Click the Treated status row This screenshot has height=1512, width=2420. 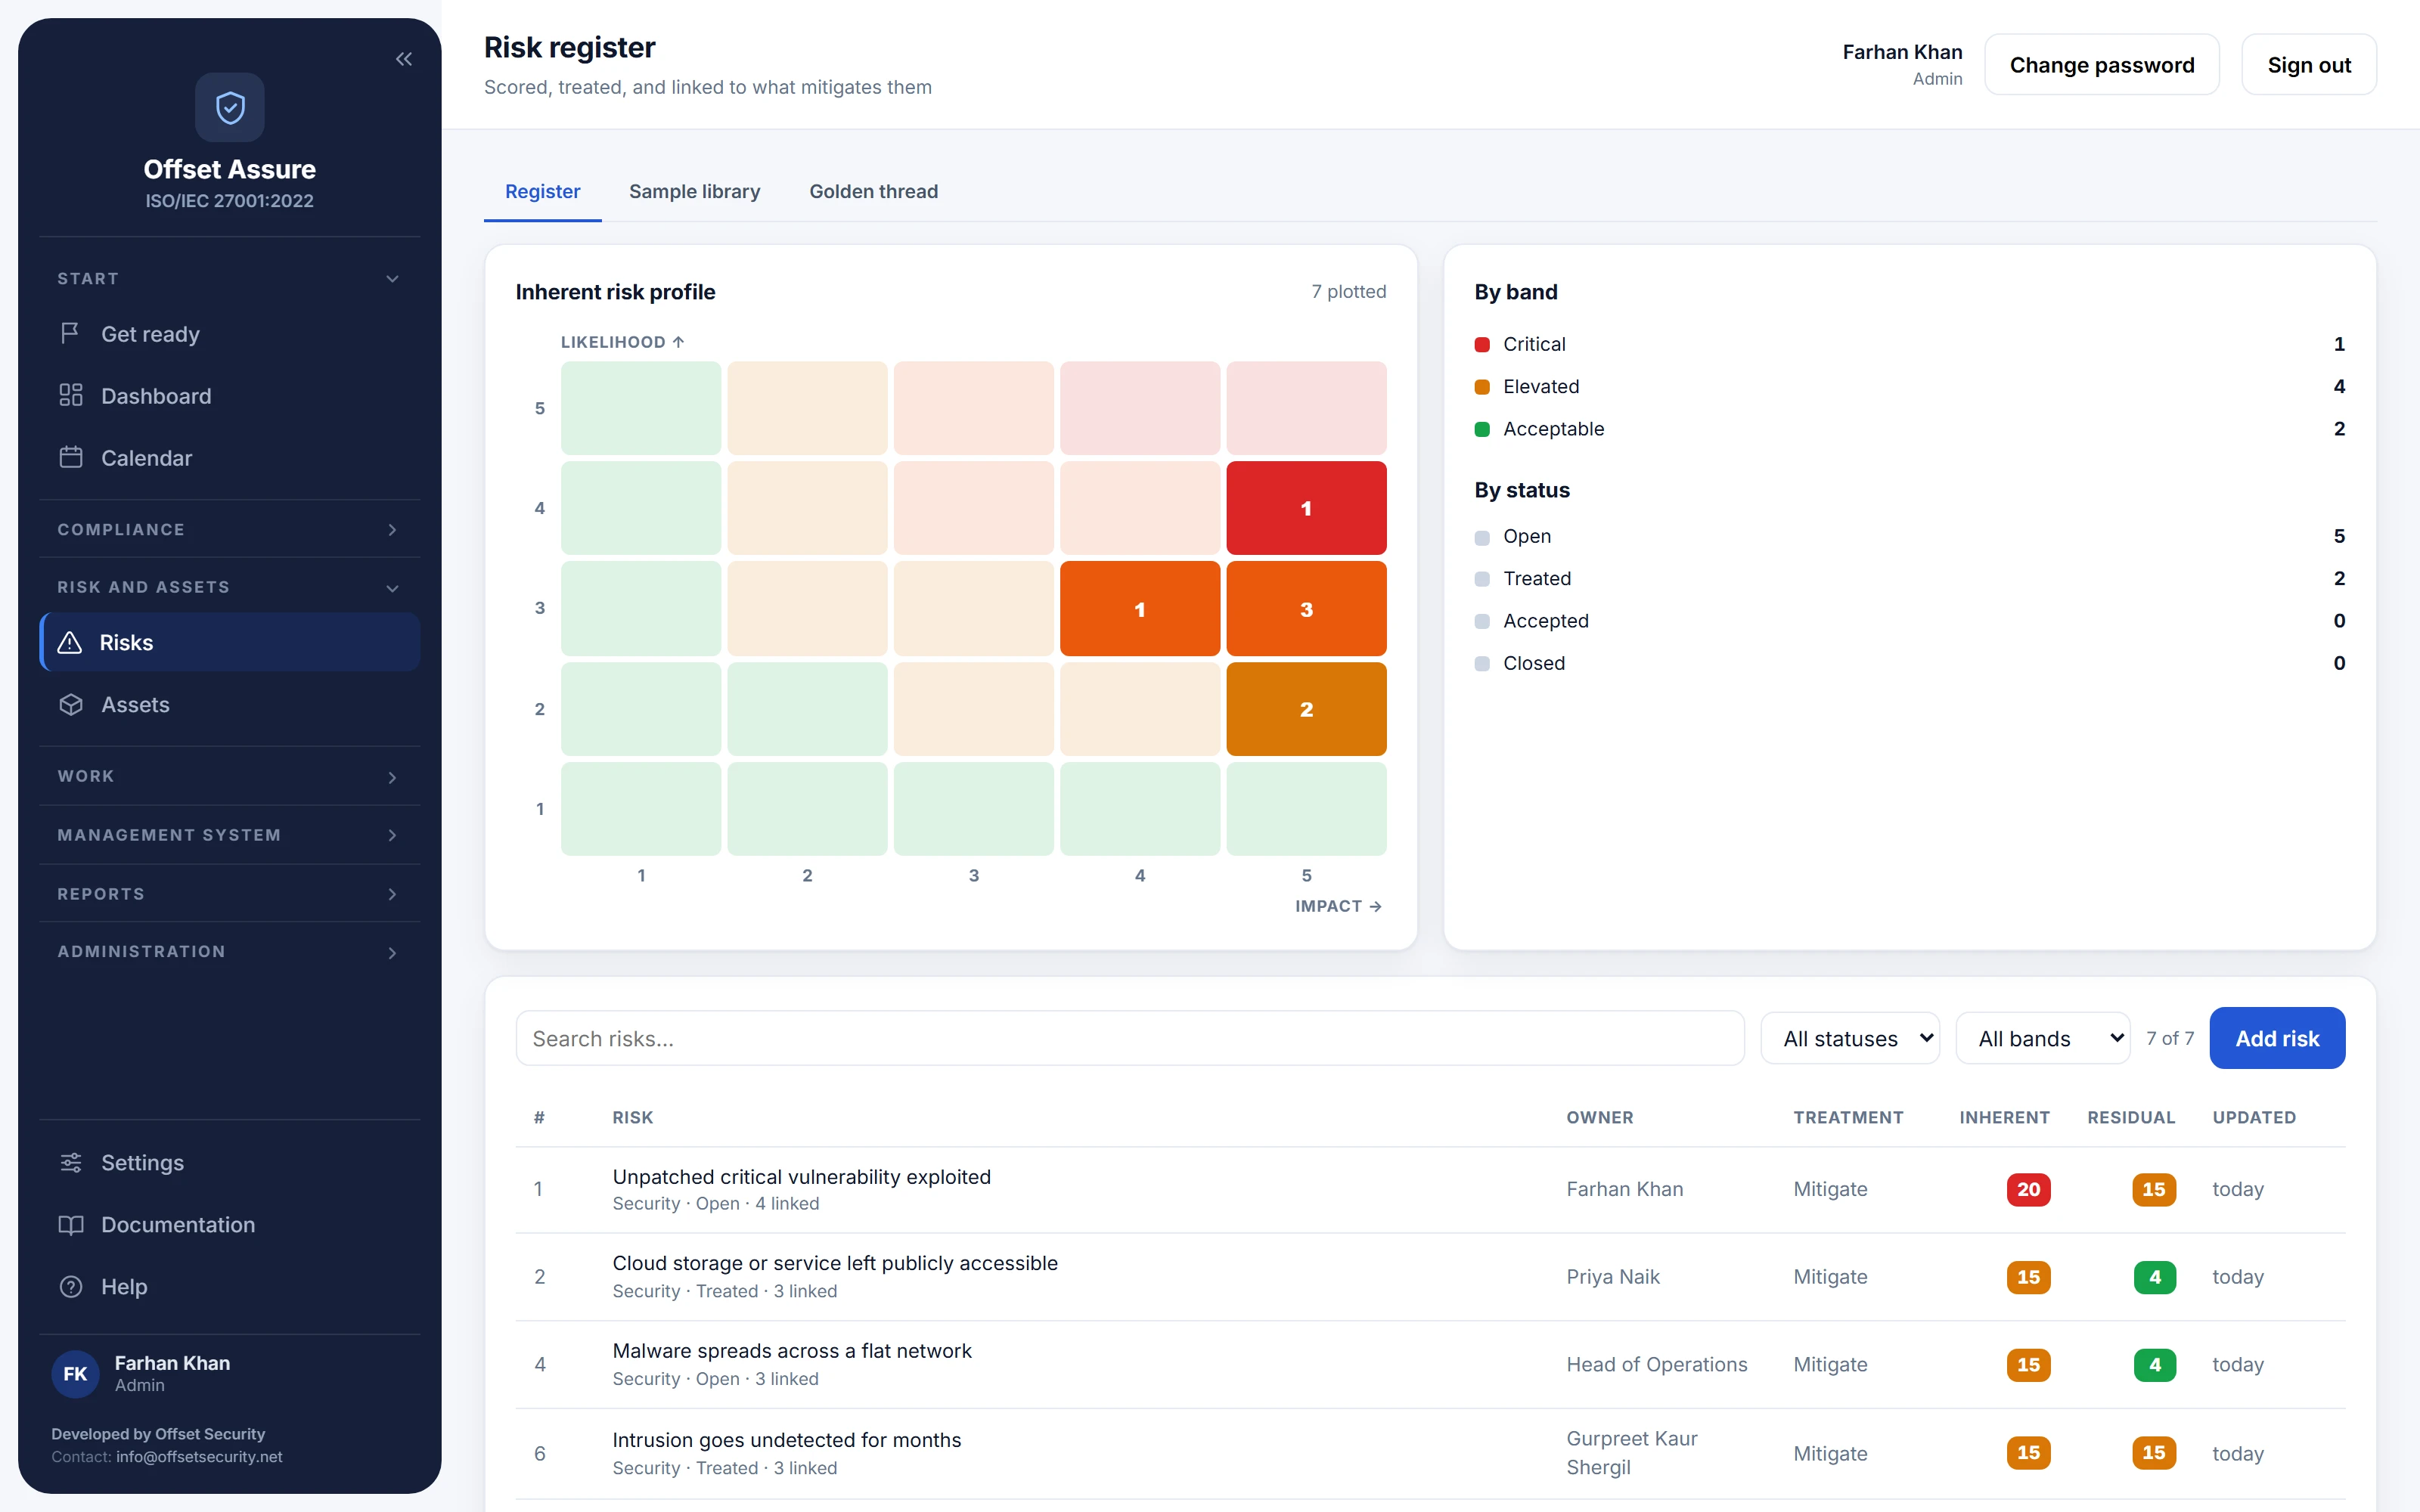(1910, 578)
